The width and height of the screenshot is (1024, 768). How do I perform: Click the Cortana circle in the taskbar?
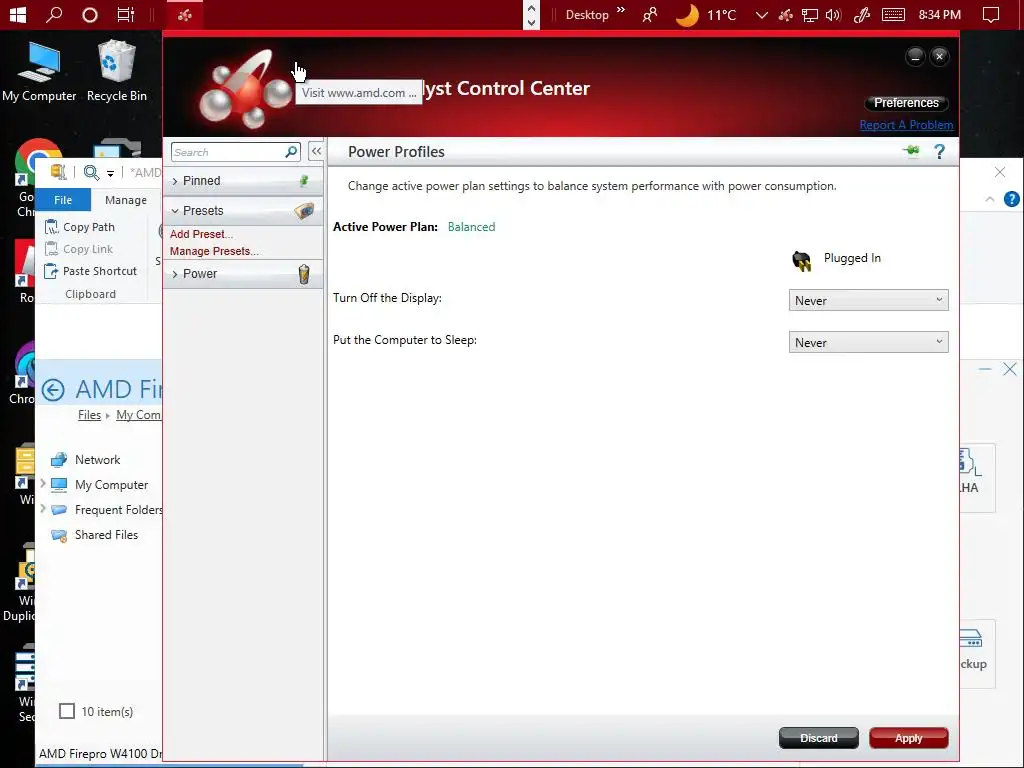tap(90, 14)
